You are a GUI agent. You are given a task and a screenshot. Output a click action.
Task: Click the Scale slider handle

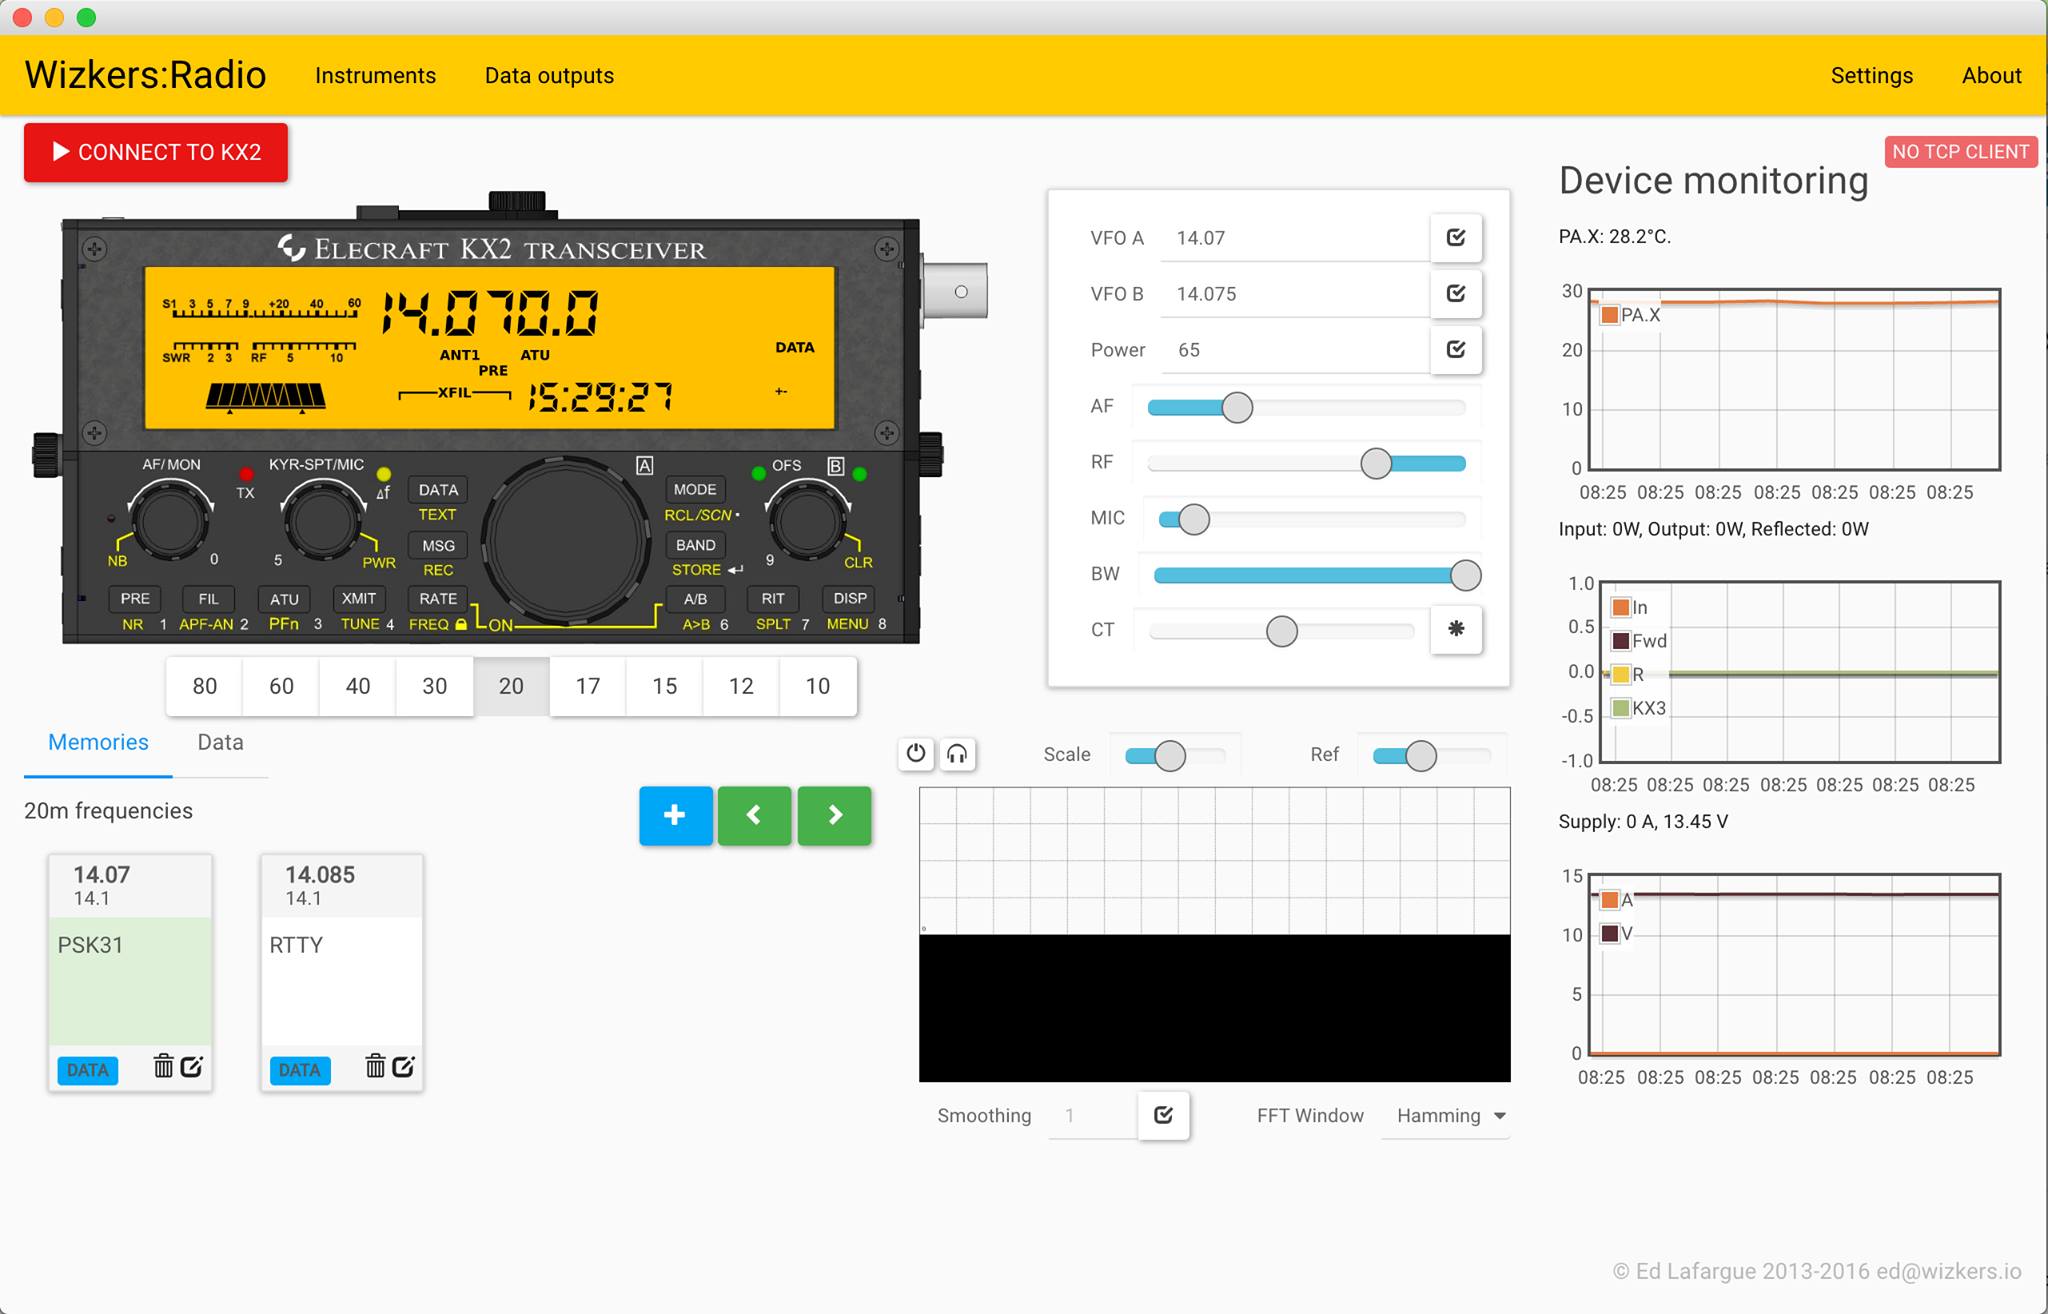coord(1169,756)
